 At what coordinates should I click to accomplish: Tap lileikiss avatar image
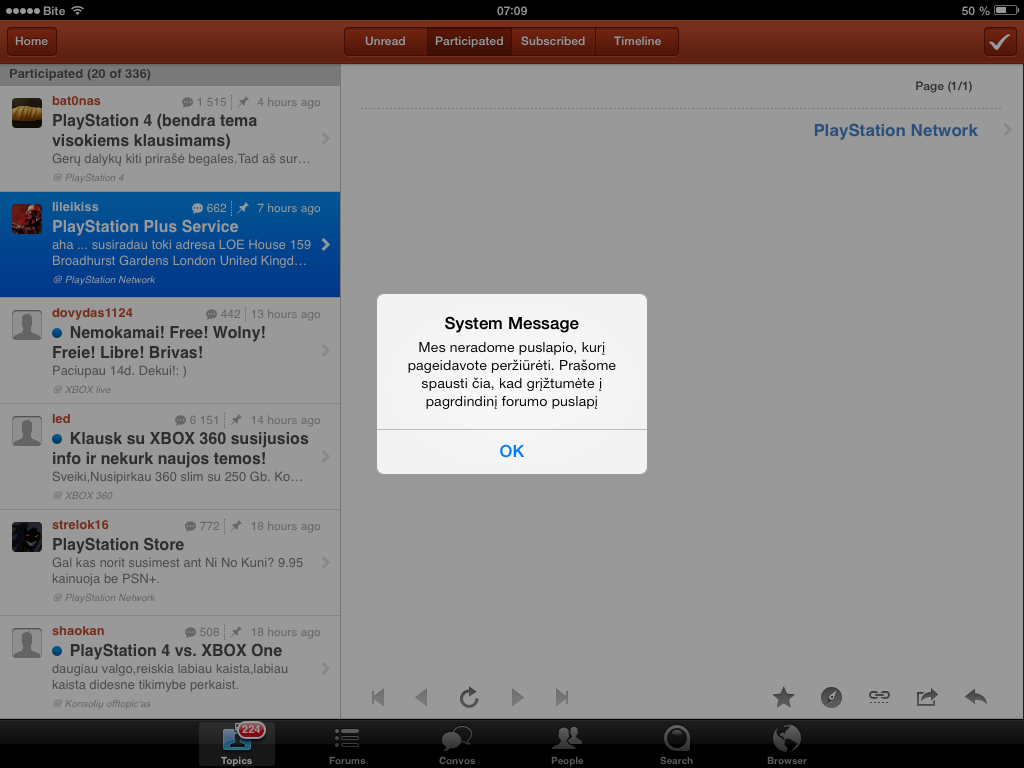pos(27,219)
